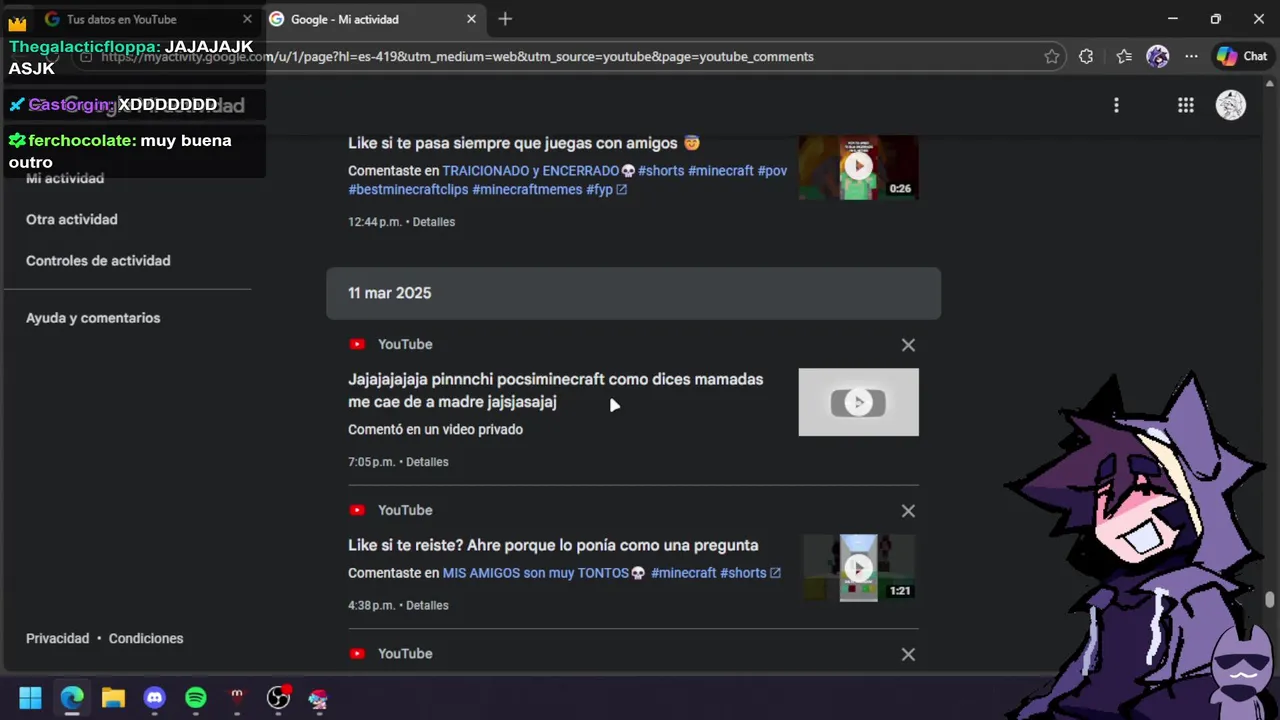
Task: Play the MIS AMIGOS son muy TONTOS thumbnail
Action: point(858,568)
